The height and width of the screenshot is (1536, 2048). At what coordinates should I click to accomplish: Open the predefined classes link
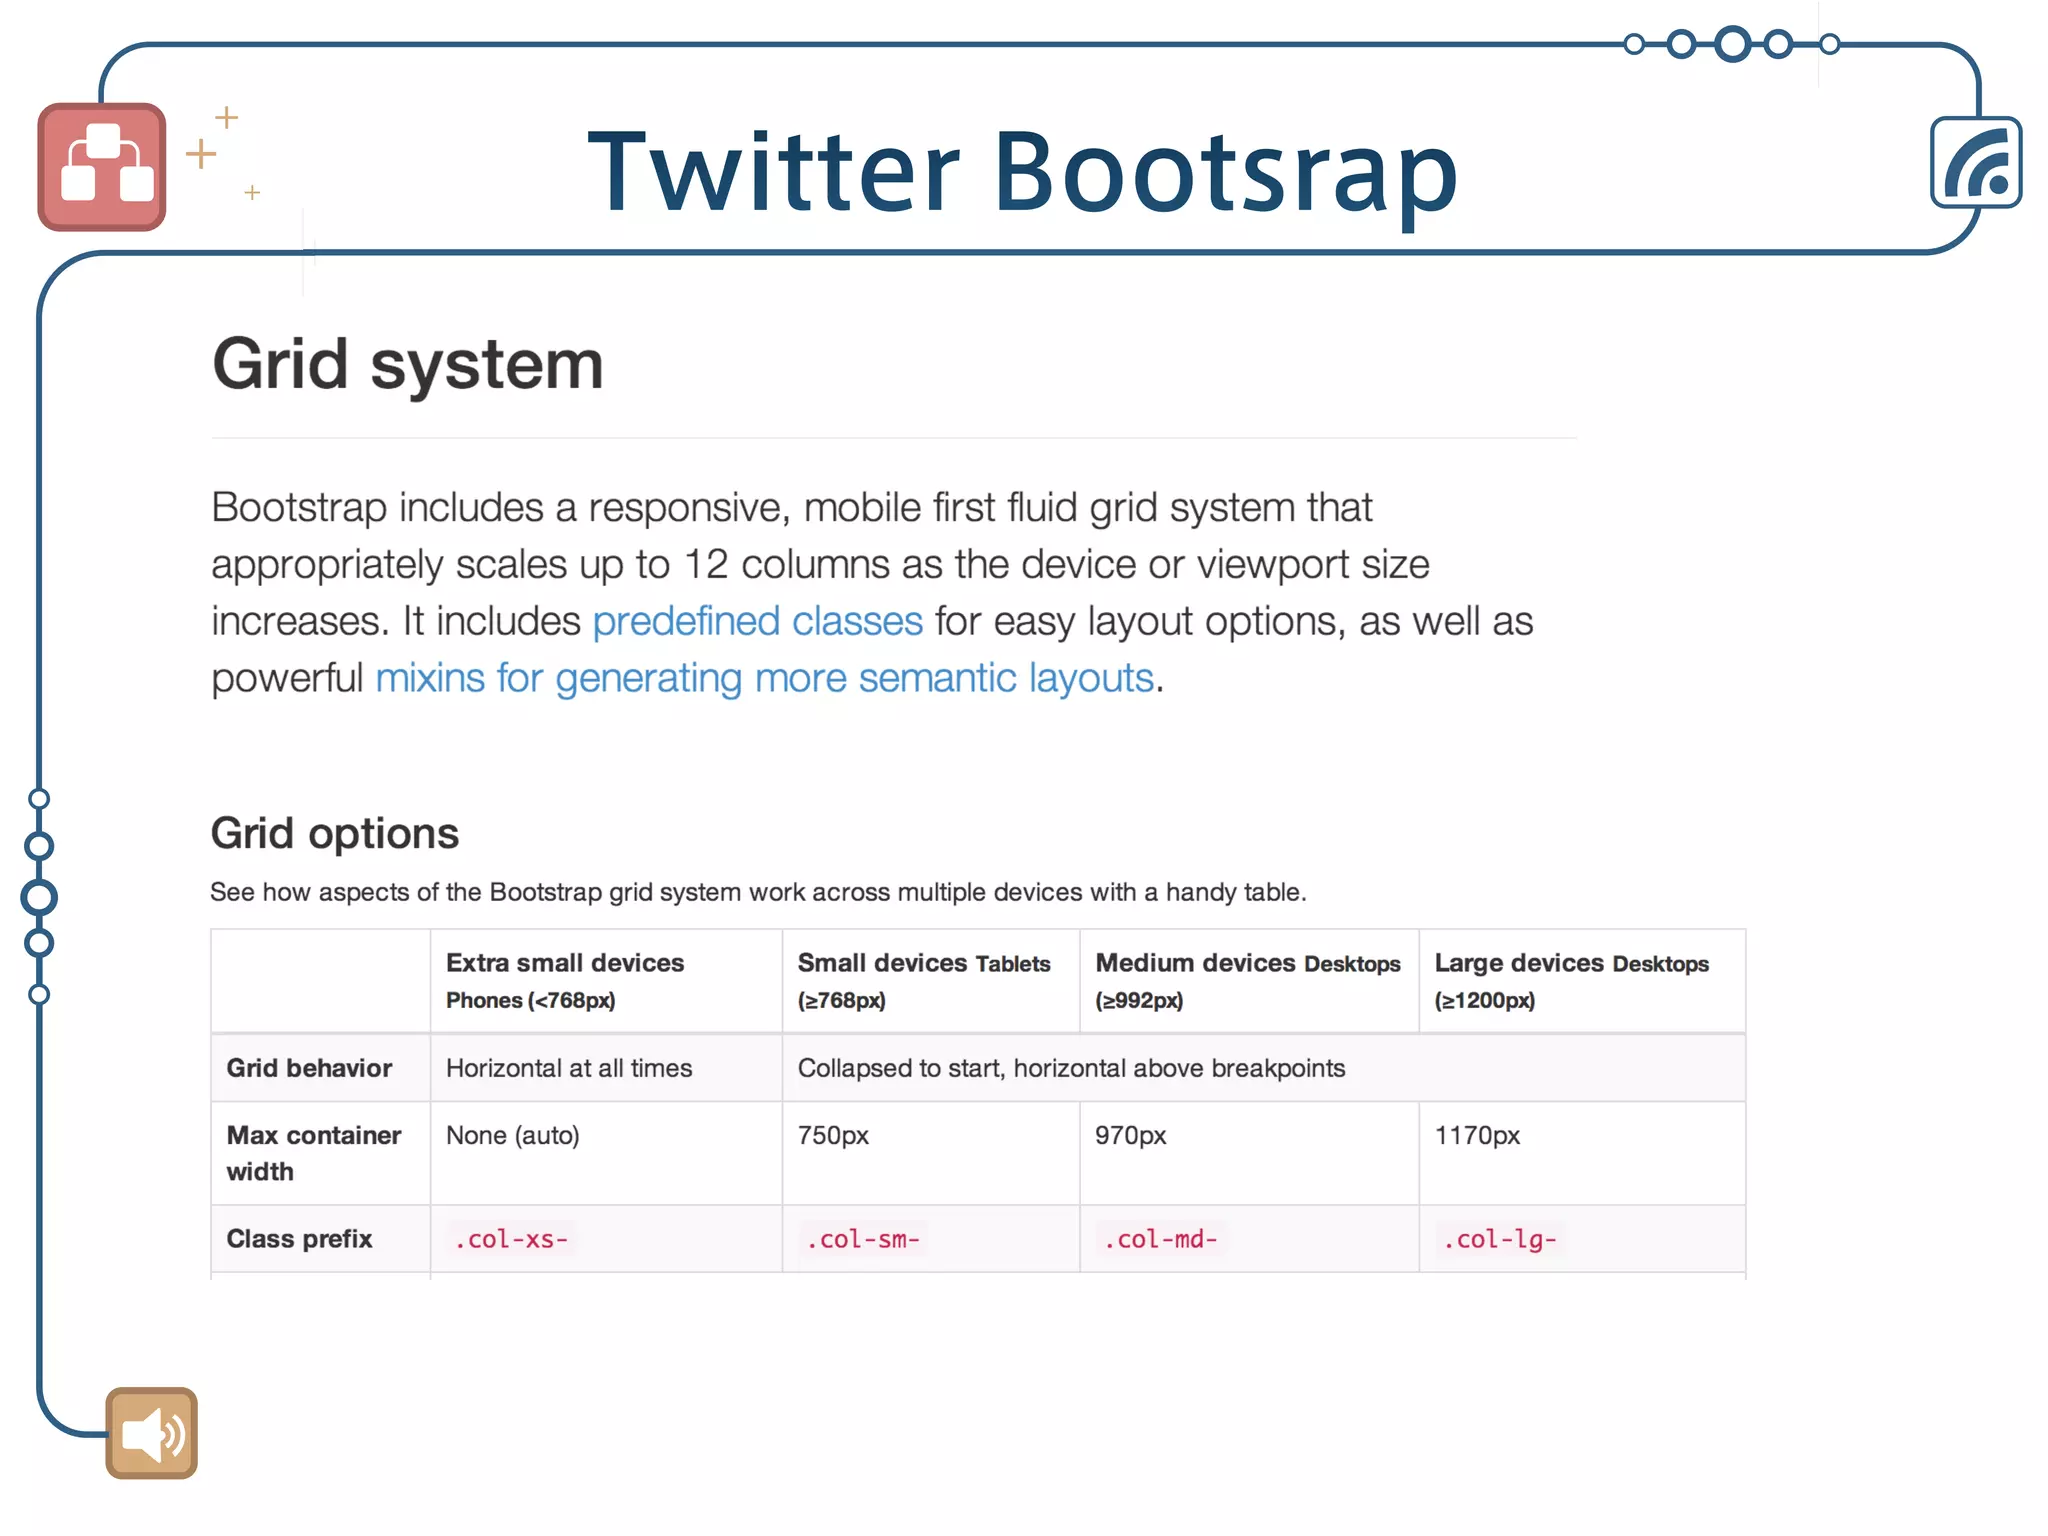tap(757, 621)
